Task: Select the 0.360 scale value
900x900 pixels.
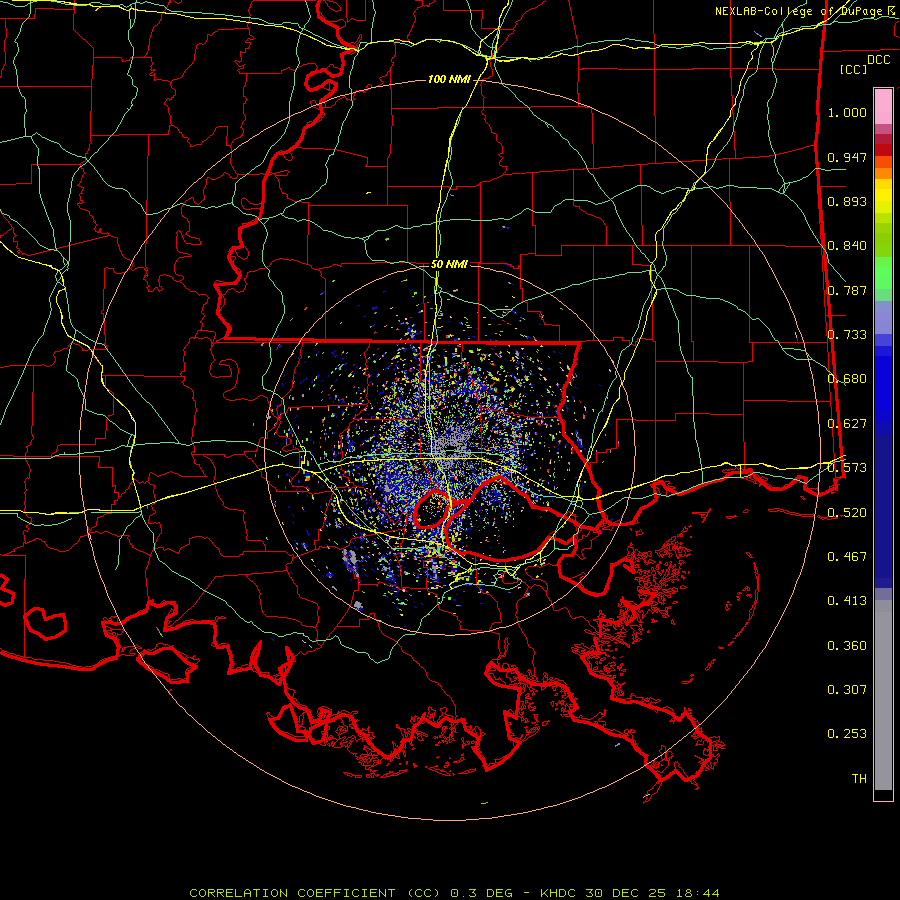Action: point(847,646)
